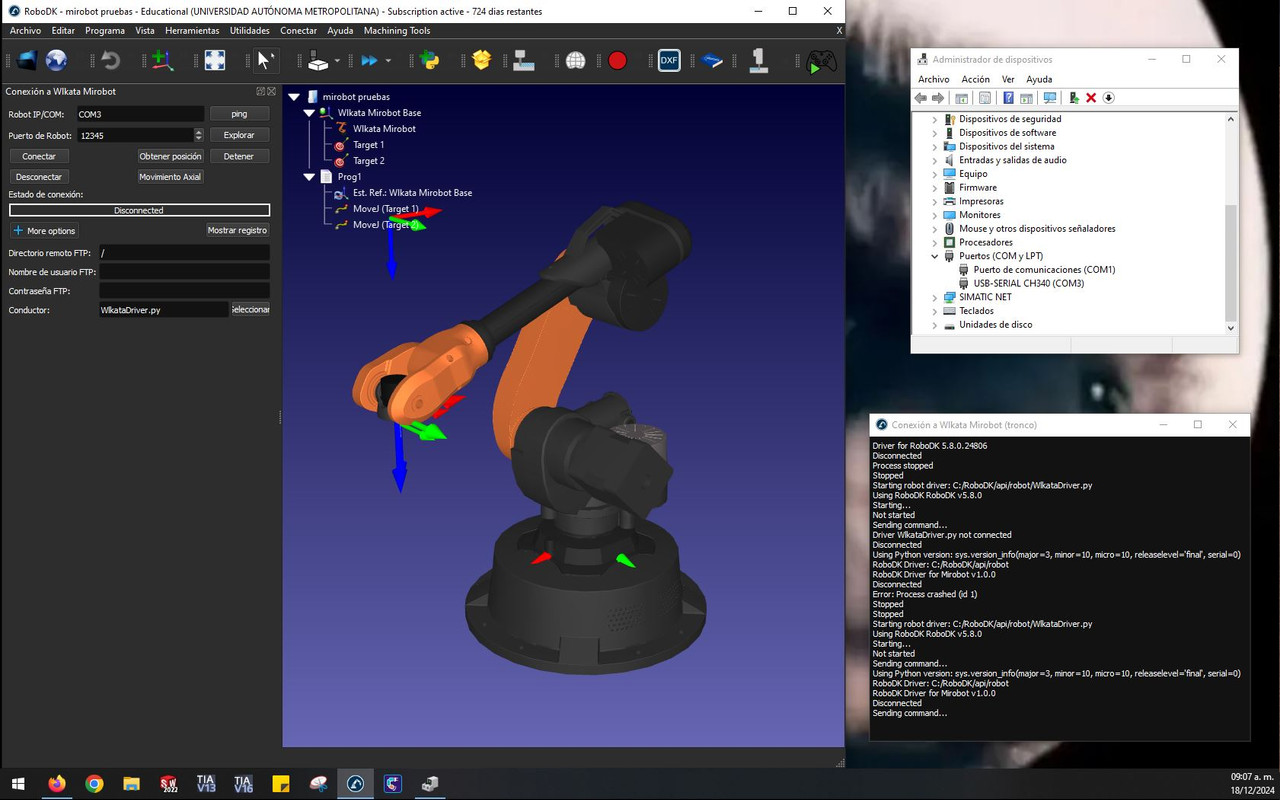Click red X uninstall device icon
Image resolution: width=1280 pixels, height=800 pixels.
coord(1091,98)
